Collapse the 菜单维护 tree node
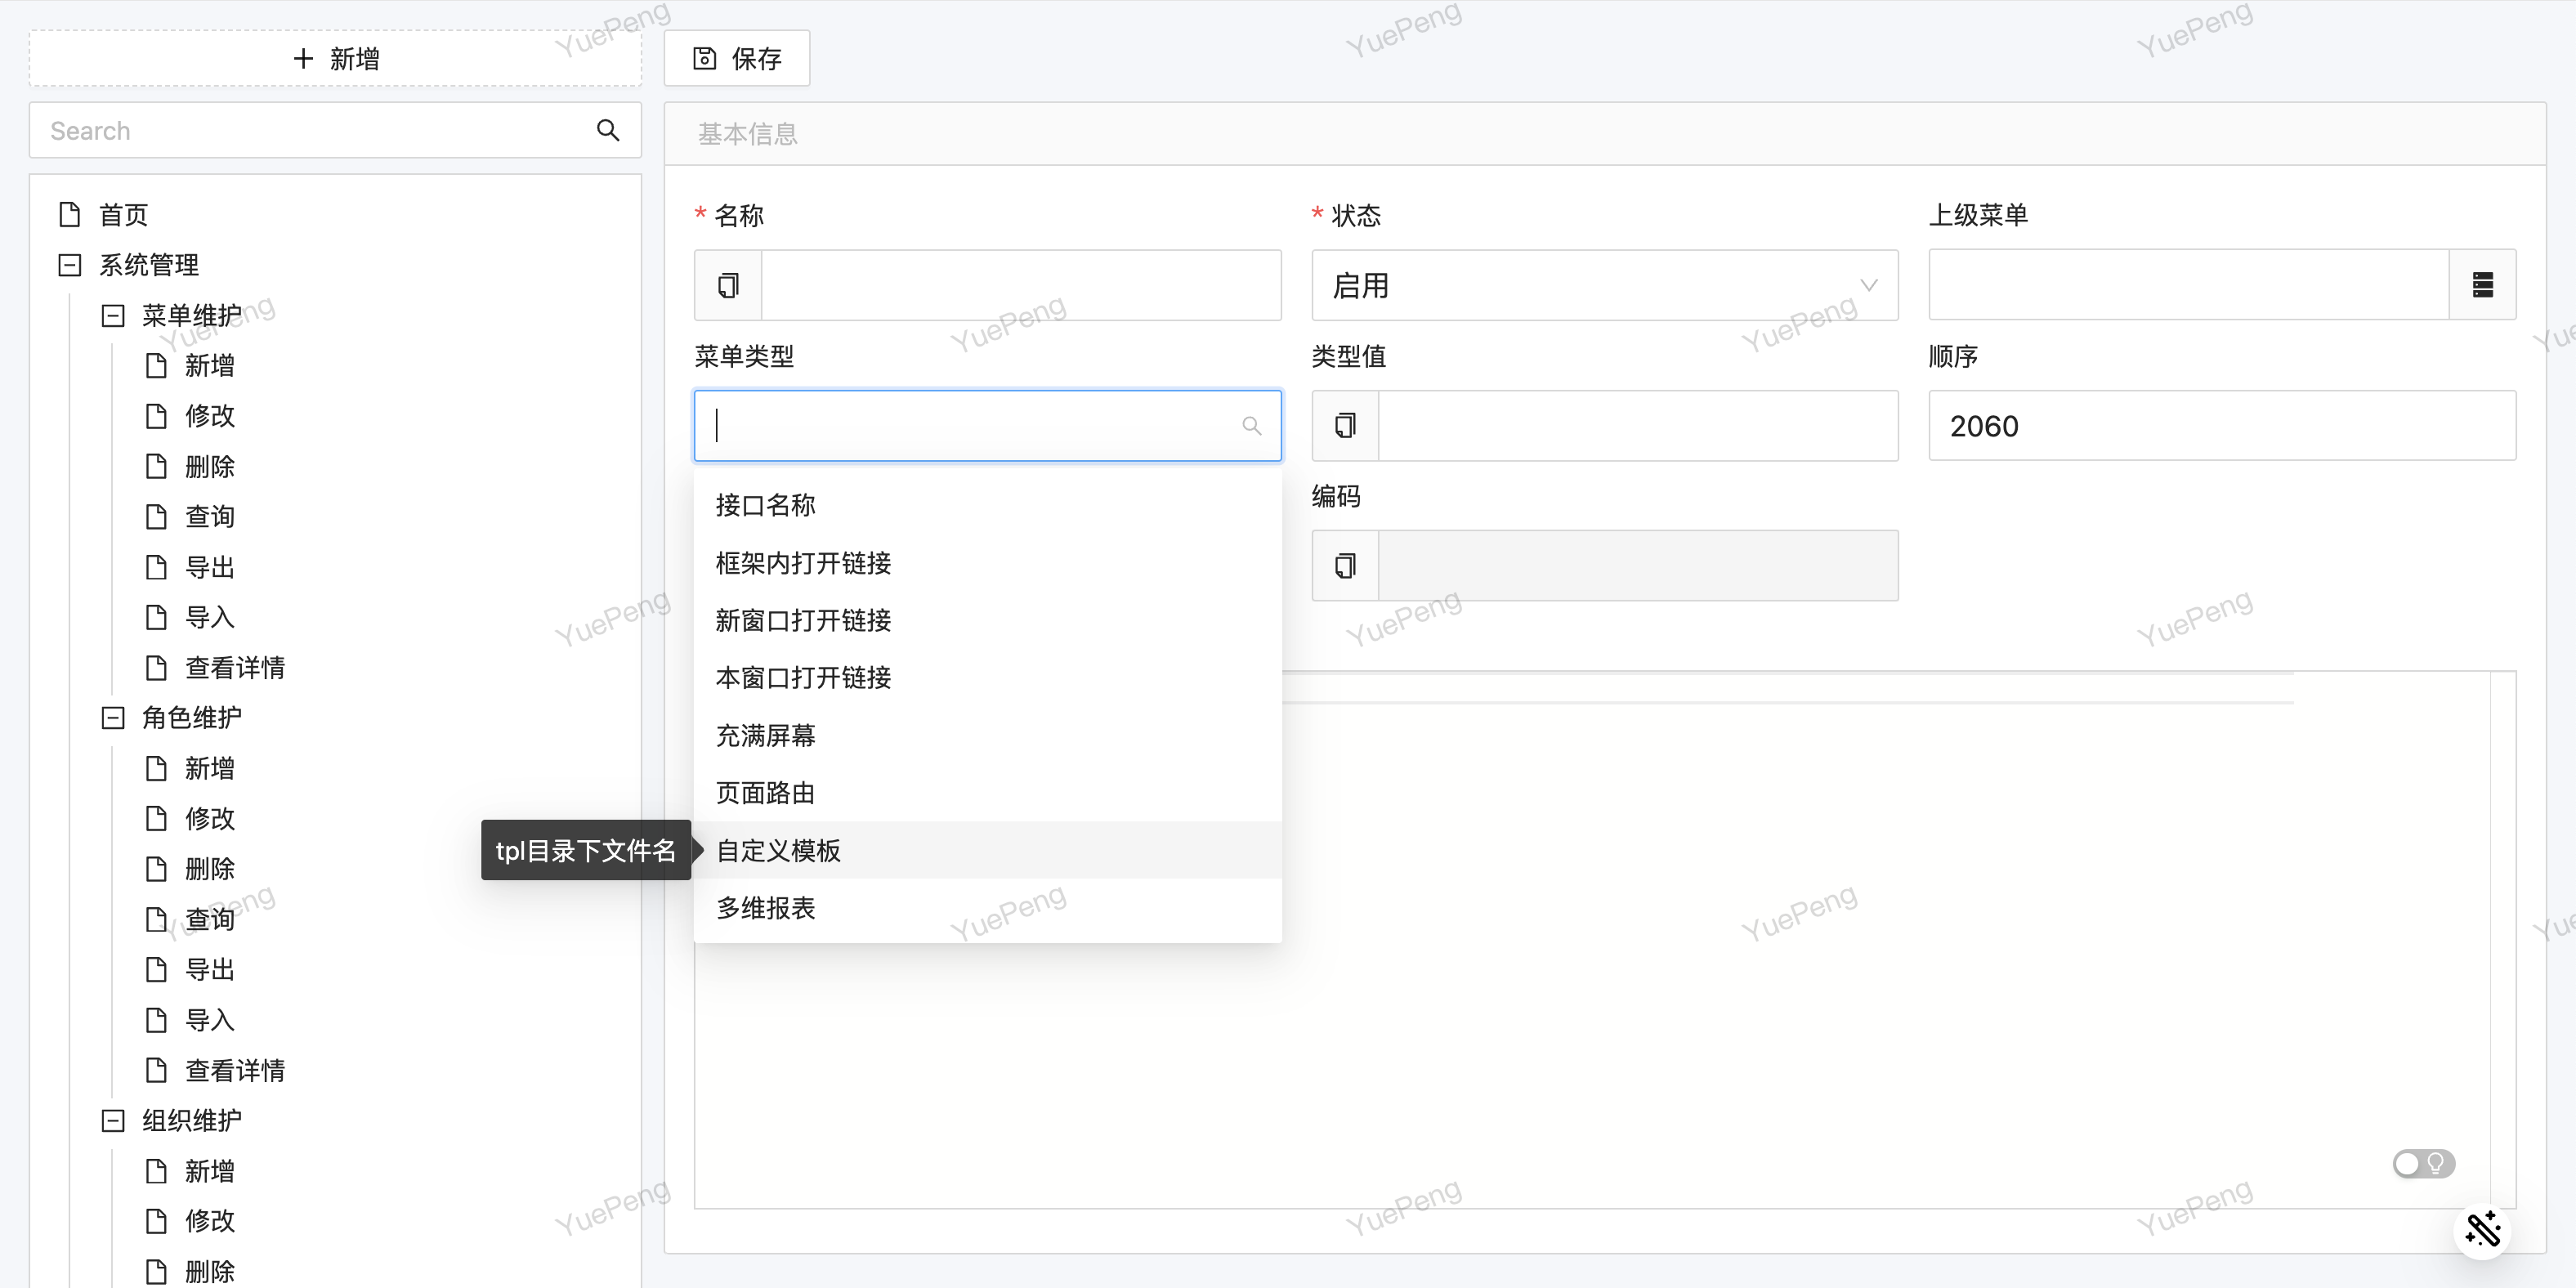The image size is (2576, 1288). pyautogui.click(x=113, y=316)
